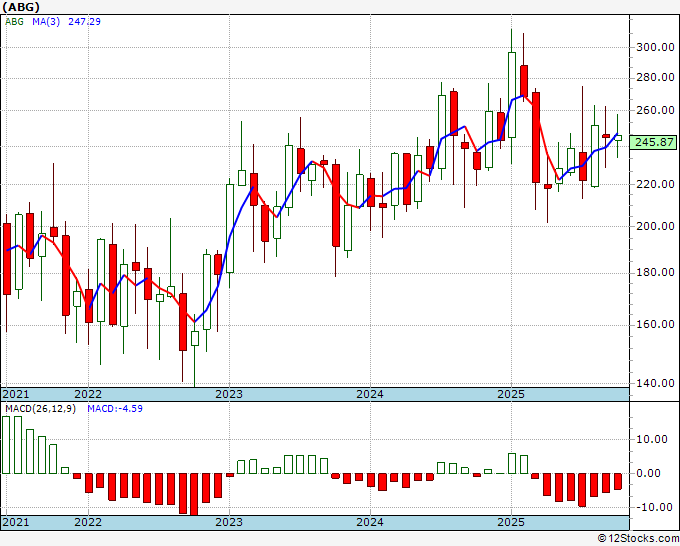Click the 140.00 price axis label
This screenshot has height=546, width=680.
point(655,383)
